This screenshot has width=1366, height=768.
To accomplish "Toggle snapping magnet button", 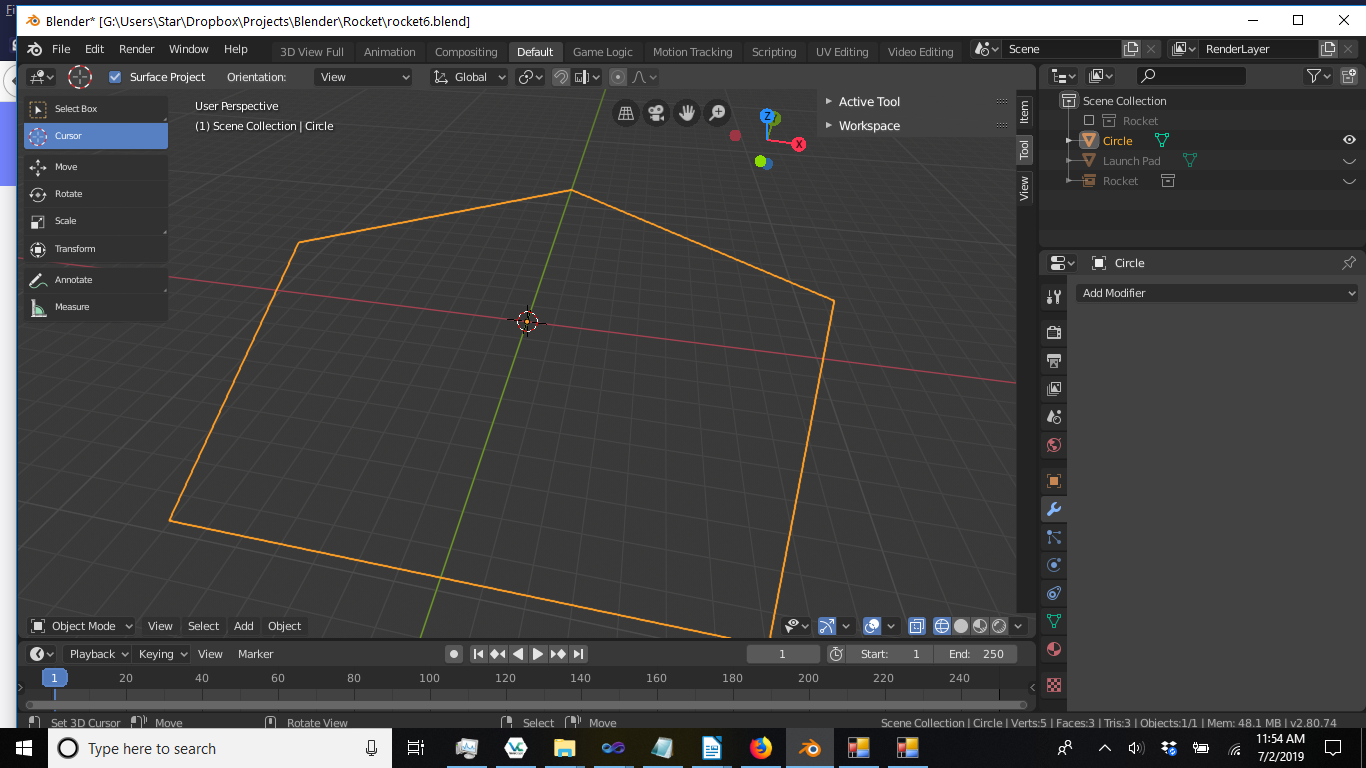I will pos(561,77).
